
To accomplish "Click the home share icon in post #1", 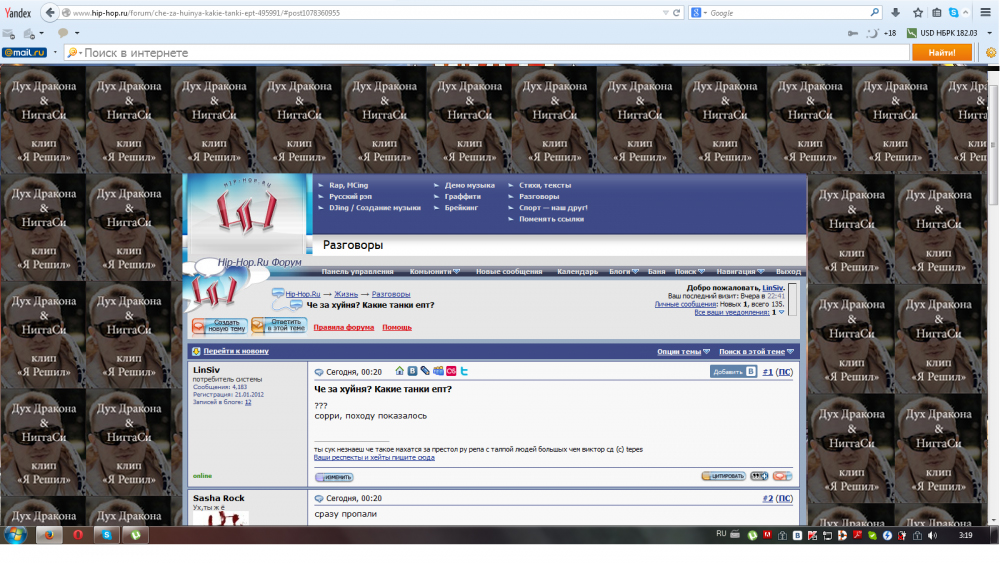I will point(399,371).
